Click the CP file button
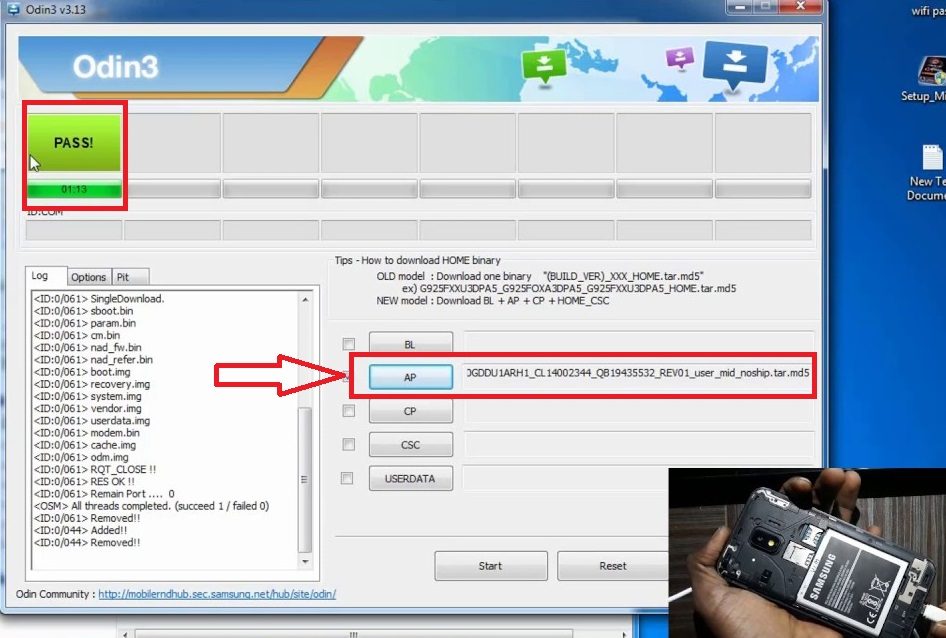Viewport: 946px width, 638px height. click(410, 411)
